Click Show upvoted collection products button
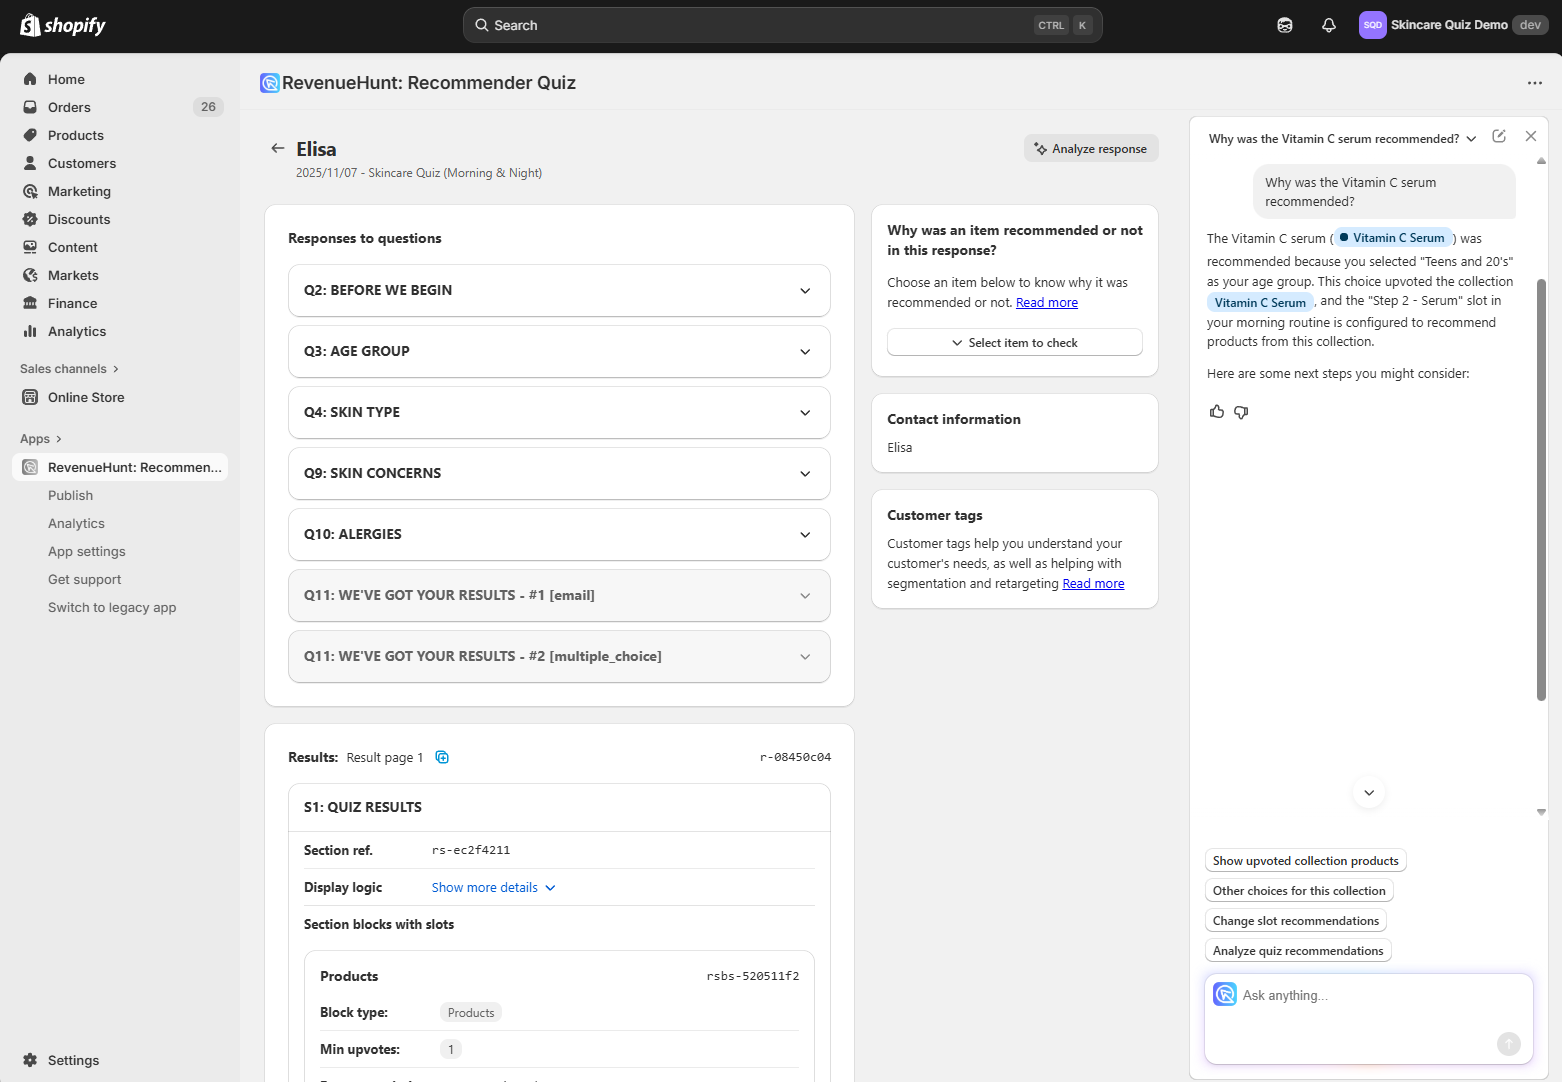This screenshot has height=1082, width=1562. pyautogui.click(x=1305, y=860)
